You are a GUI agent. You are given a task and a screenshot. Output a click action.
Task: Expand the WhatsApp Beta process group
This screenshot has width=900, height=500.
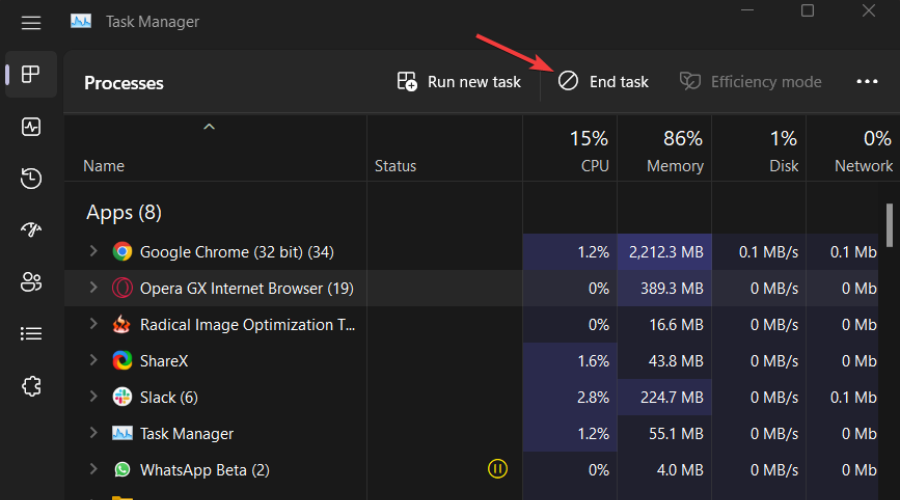tap(93, 469)
